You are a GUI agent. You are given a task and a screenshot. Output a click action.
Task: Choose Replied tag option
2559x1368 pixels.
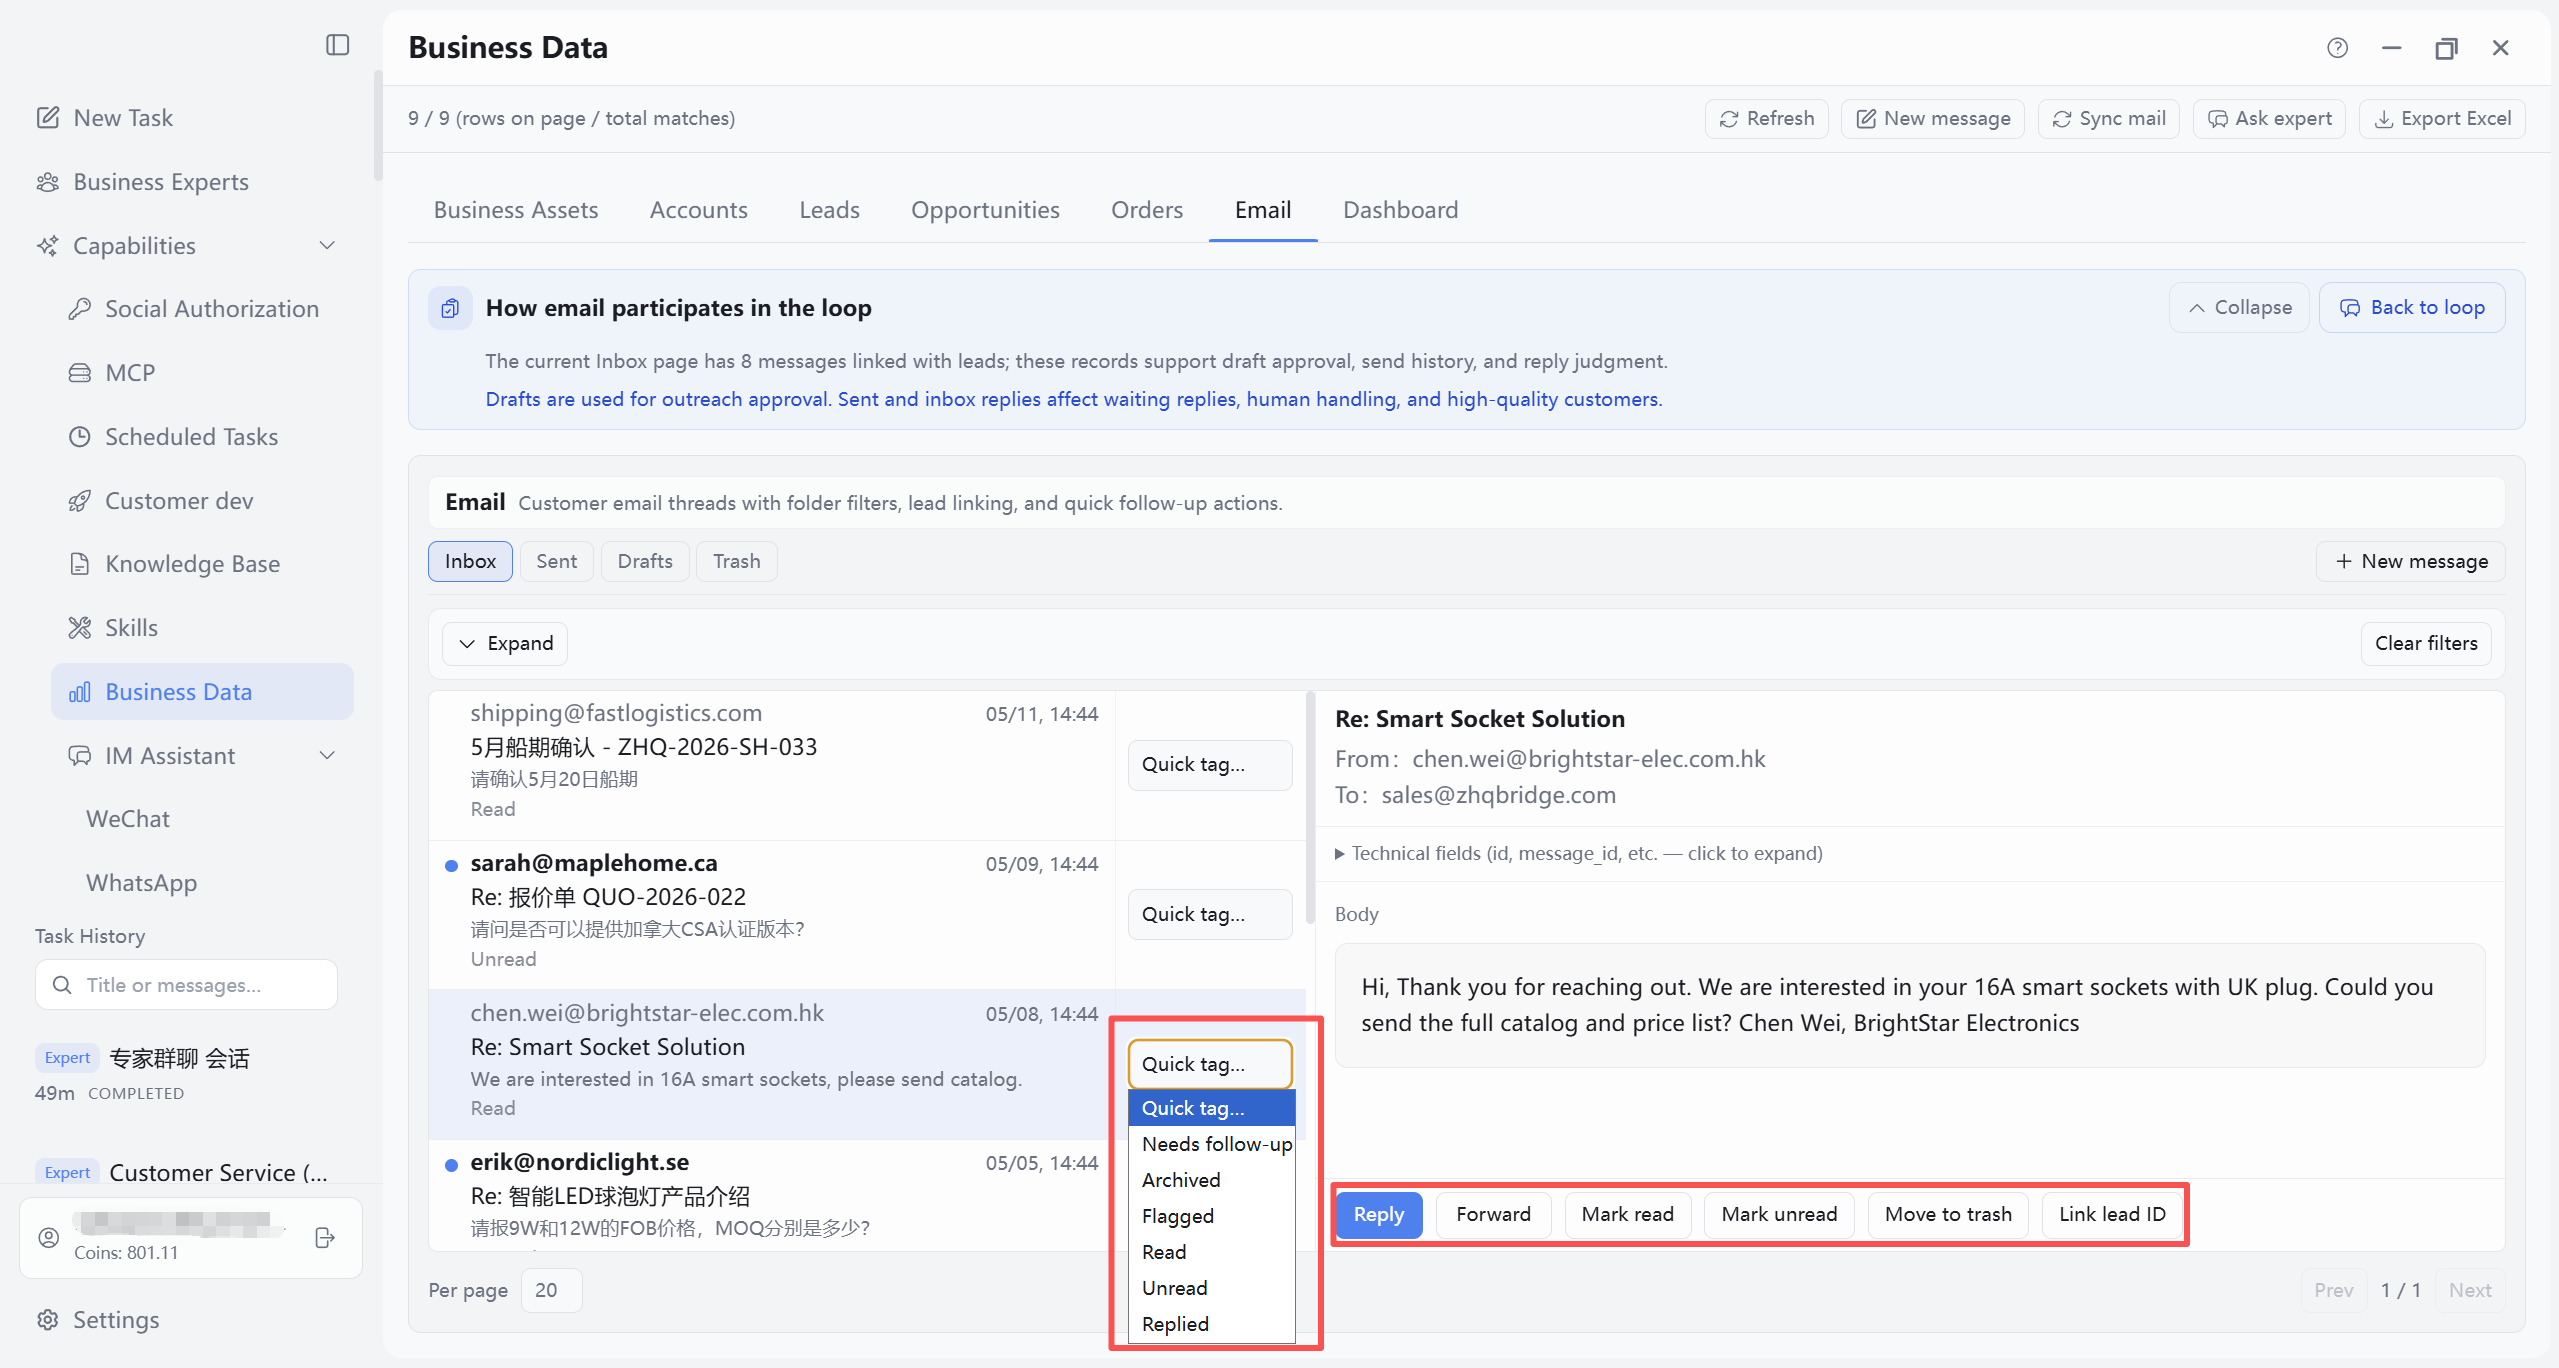coord(1212,1325)
